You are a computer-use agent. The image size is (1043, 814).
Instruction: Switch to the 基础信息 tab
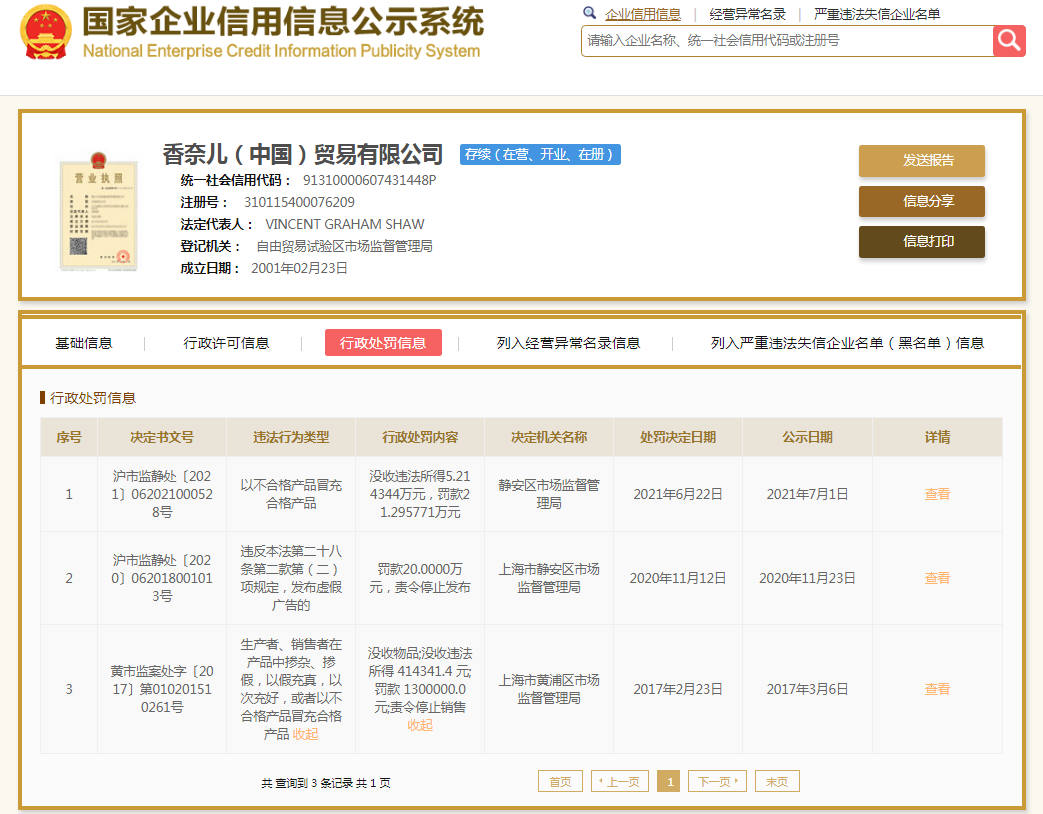coord(84,343)
